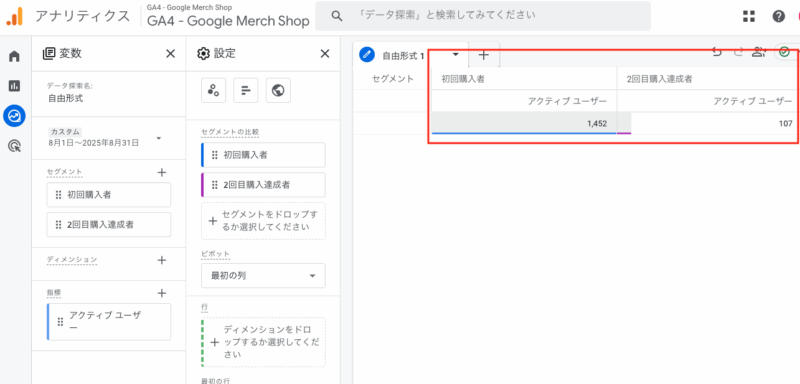The height and width of the screenshot is (384, 800).
Task: Select the segment overlap technique icon
Action: pyautogui.click(x=213, y=90)
